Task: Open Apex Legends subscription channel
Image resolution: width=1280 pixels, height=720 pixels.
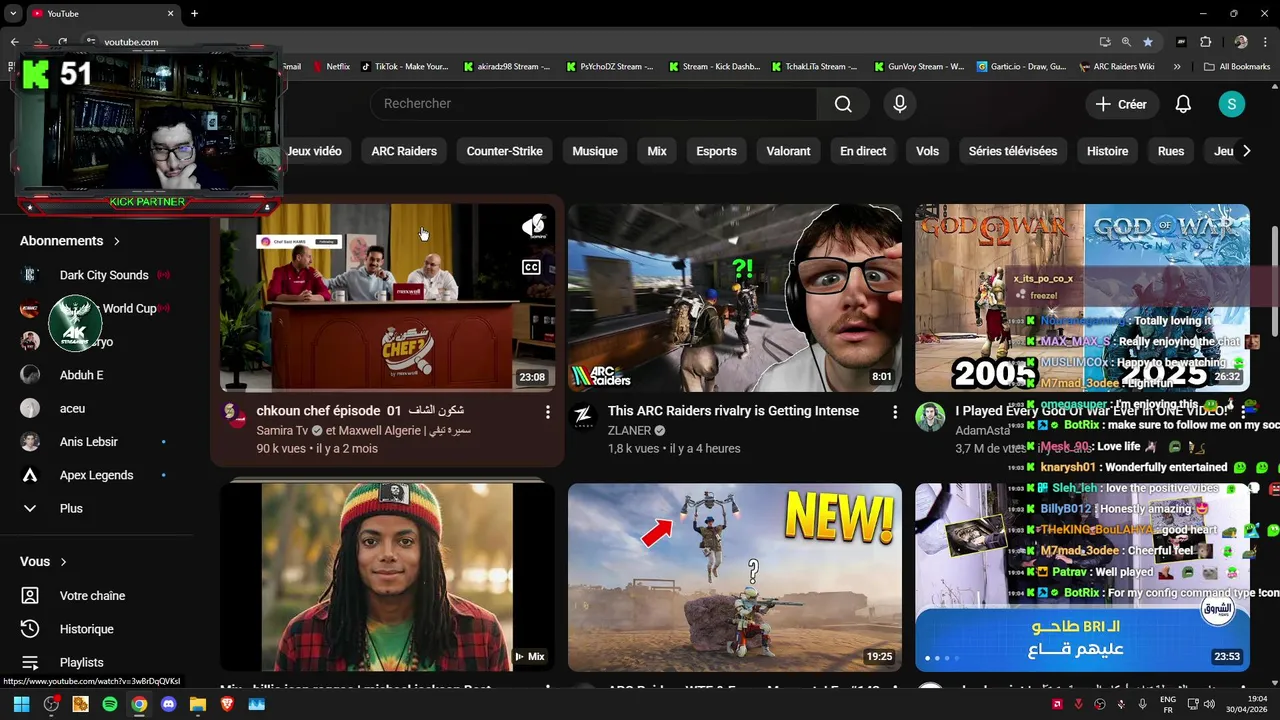Action: pos(96,475)
